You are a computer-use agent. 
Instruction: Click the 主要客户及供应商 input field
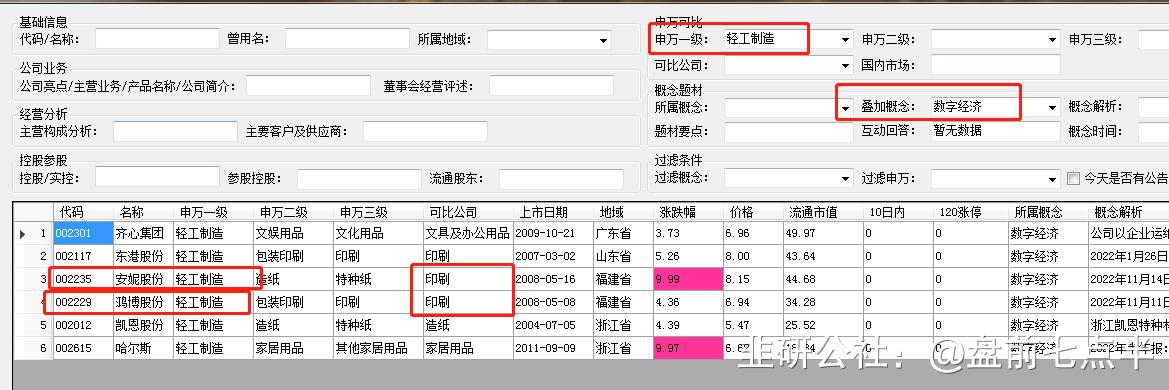pyautogui.click(x=425, y=132)
